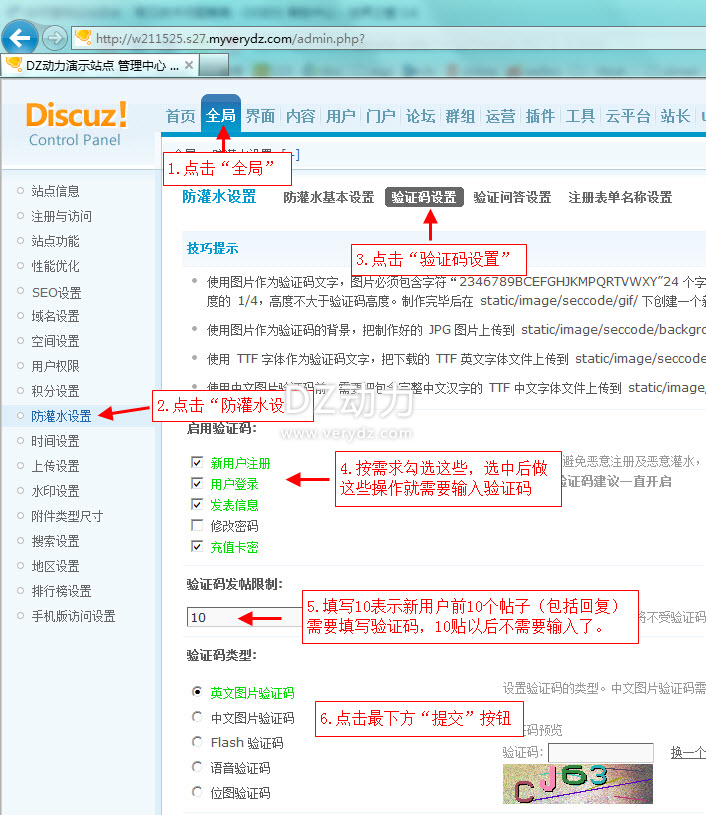
Task: Open 搜索设置 in the sidebar
Action: pyautogui.click(x=55, y=541)
